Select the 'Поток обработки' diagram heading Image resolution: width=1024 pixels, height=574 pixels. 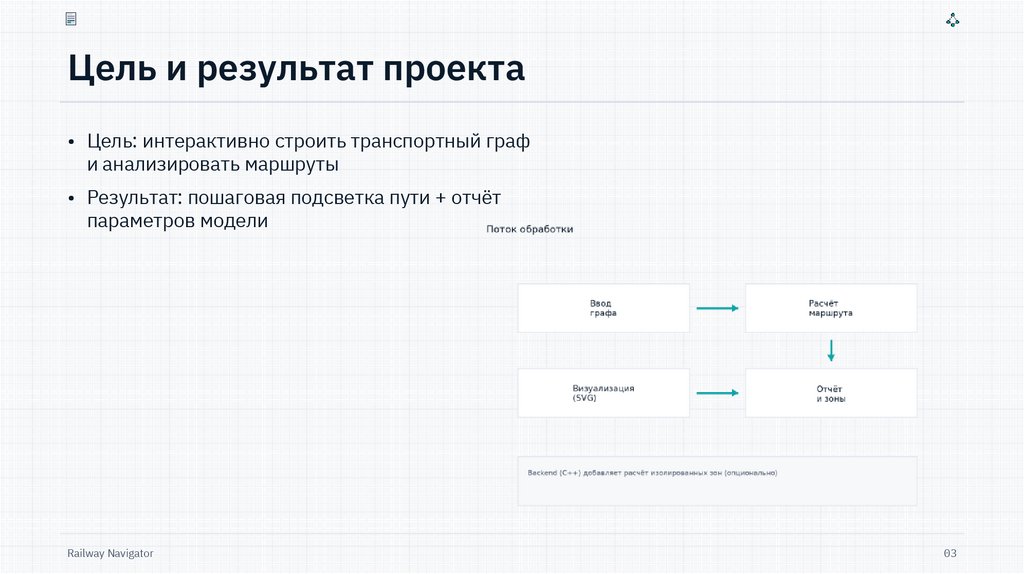(530, 229)
